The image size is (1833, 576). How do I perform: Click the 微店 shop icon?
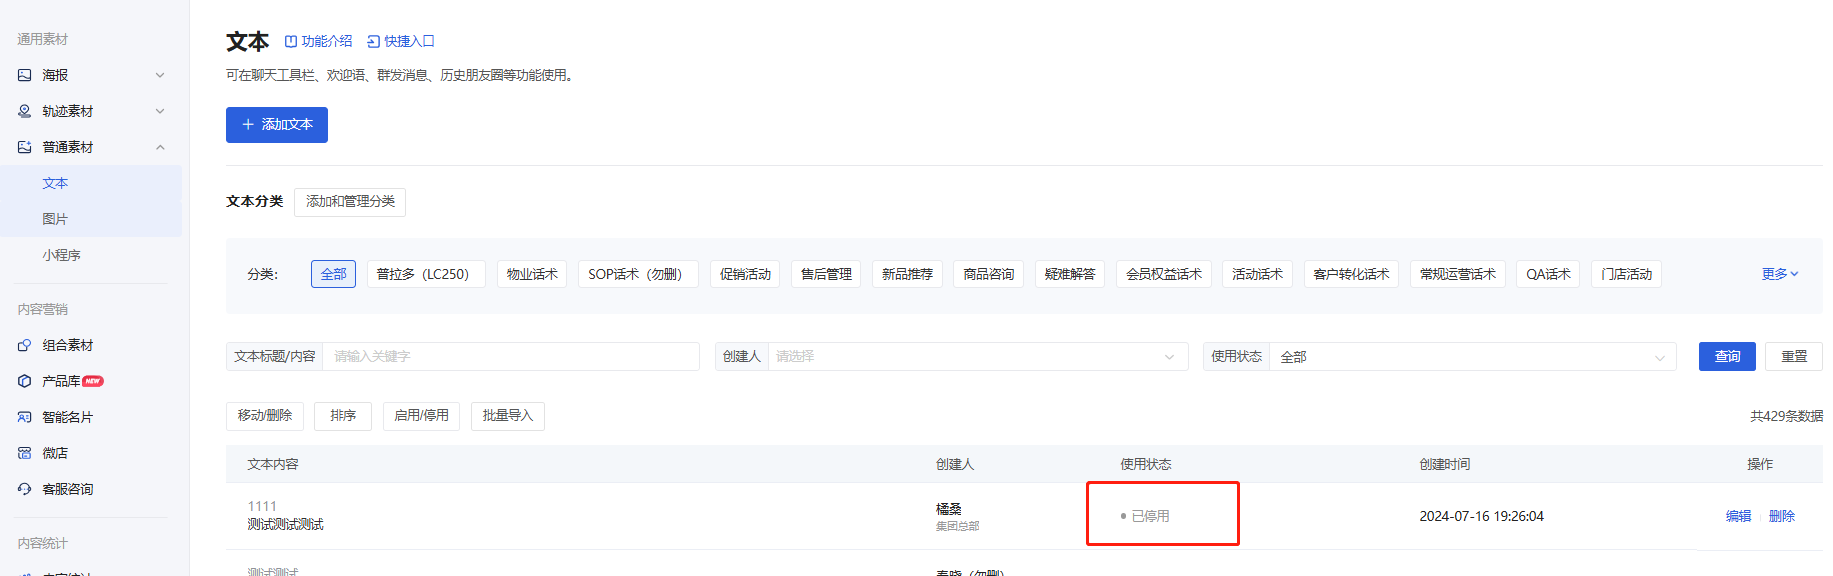(25, 453)
